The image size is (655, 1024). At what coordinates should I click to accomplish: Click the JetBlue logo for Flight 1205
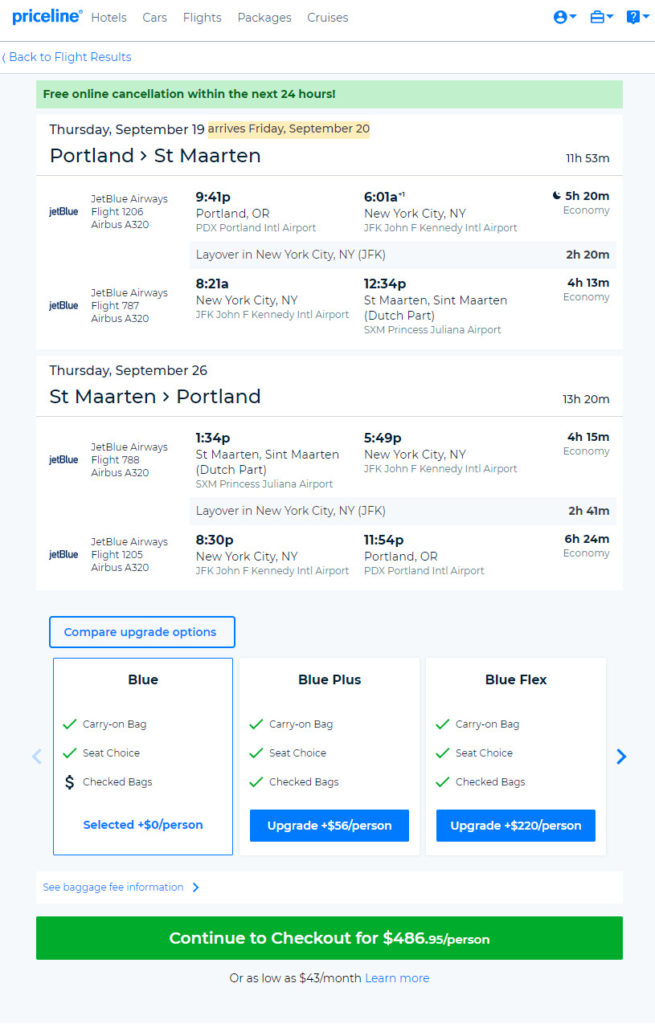click(x=63, y=554)
